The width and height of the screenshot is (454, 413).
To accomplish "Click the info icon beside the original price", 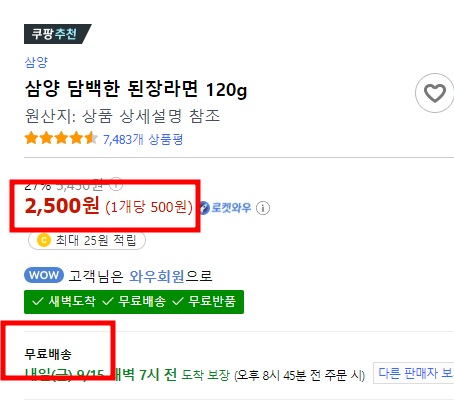I will tap(116, 183).
